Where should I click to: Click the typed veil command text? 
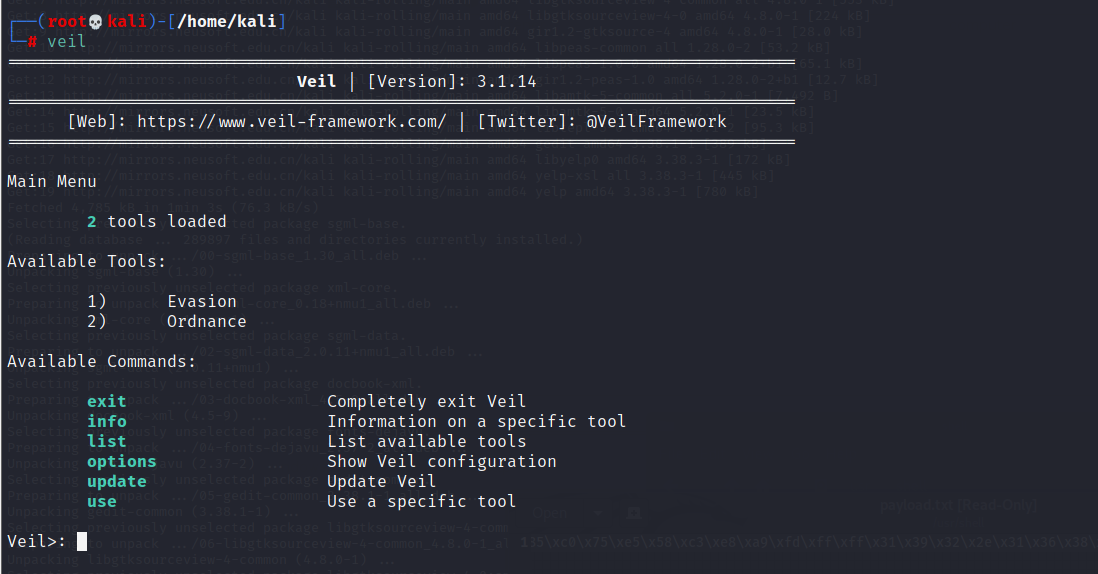[x=67, y=42]
